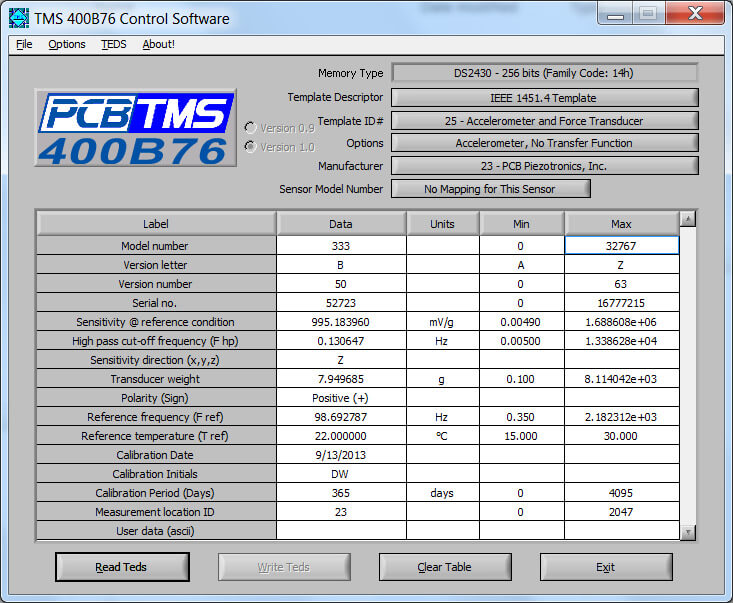Open the IEEE 1451.4 Template Descriptor field
This screenshot has width=733, height=603.
[544, 98]
